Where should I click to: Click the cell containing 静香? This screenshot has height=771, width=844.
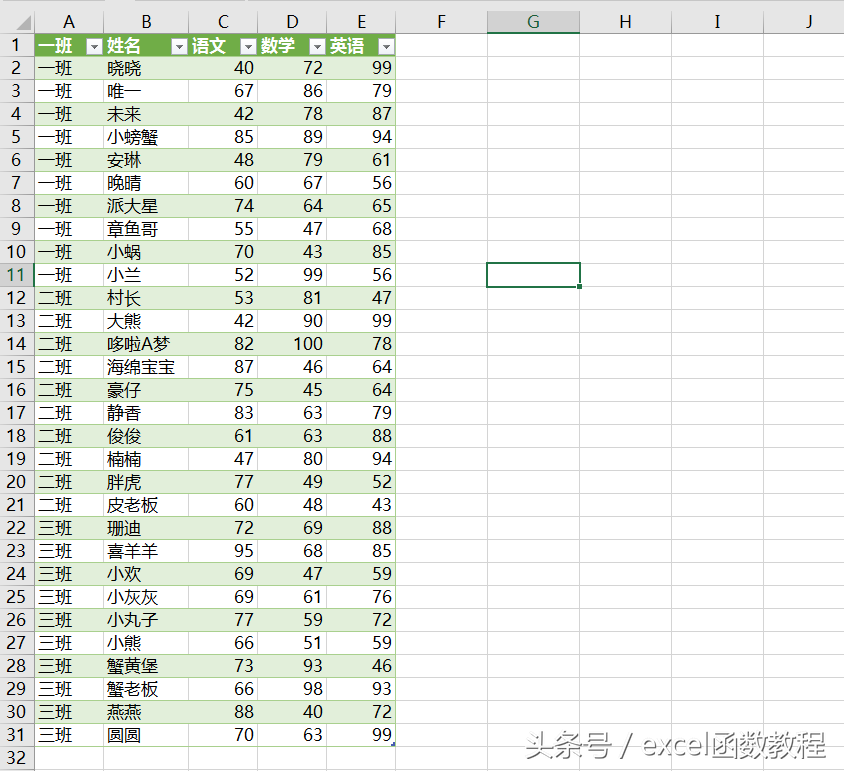coord(146,413)
